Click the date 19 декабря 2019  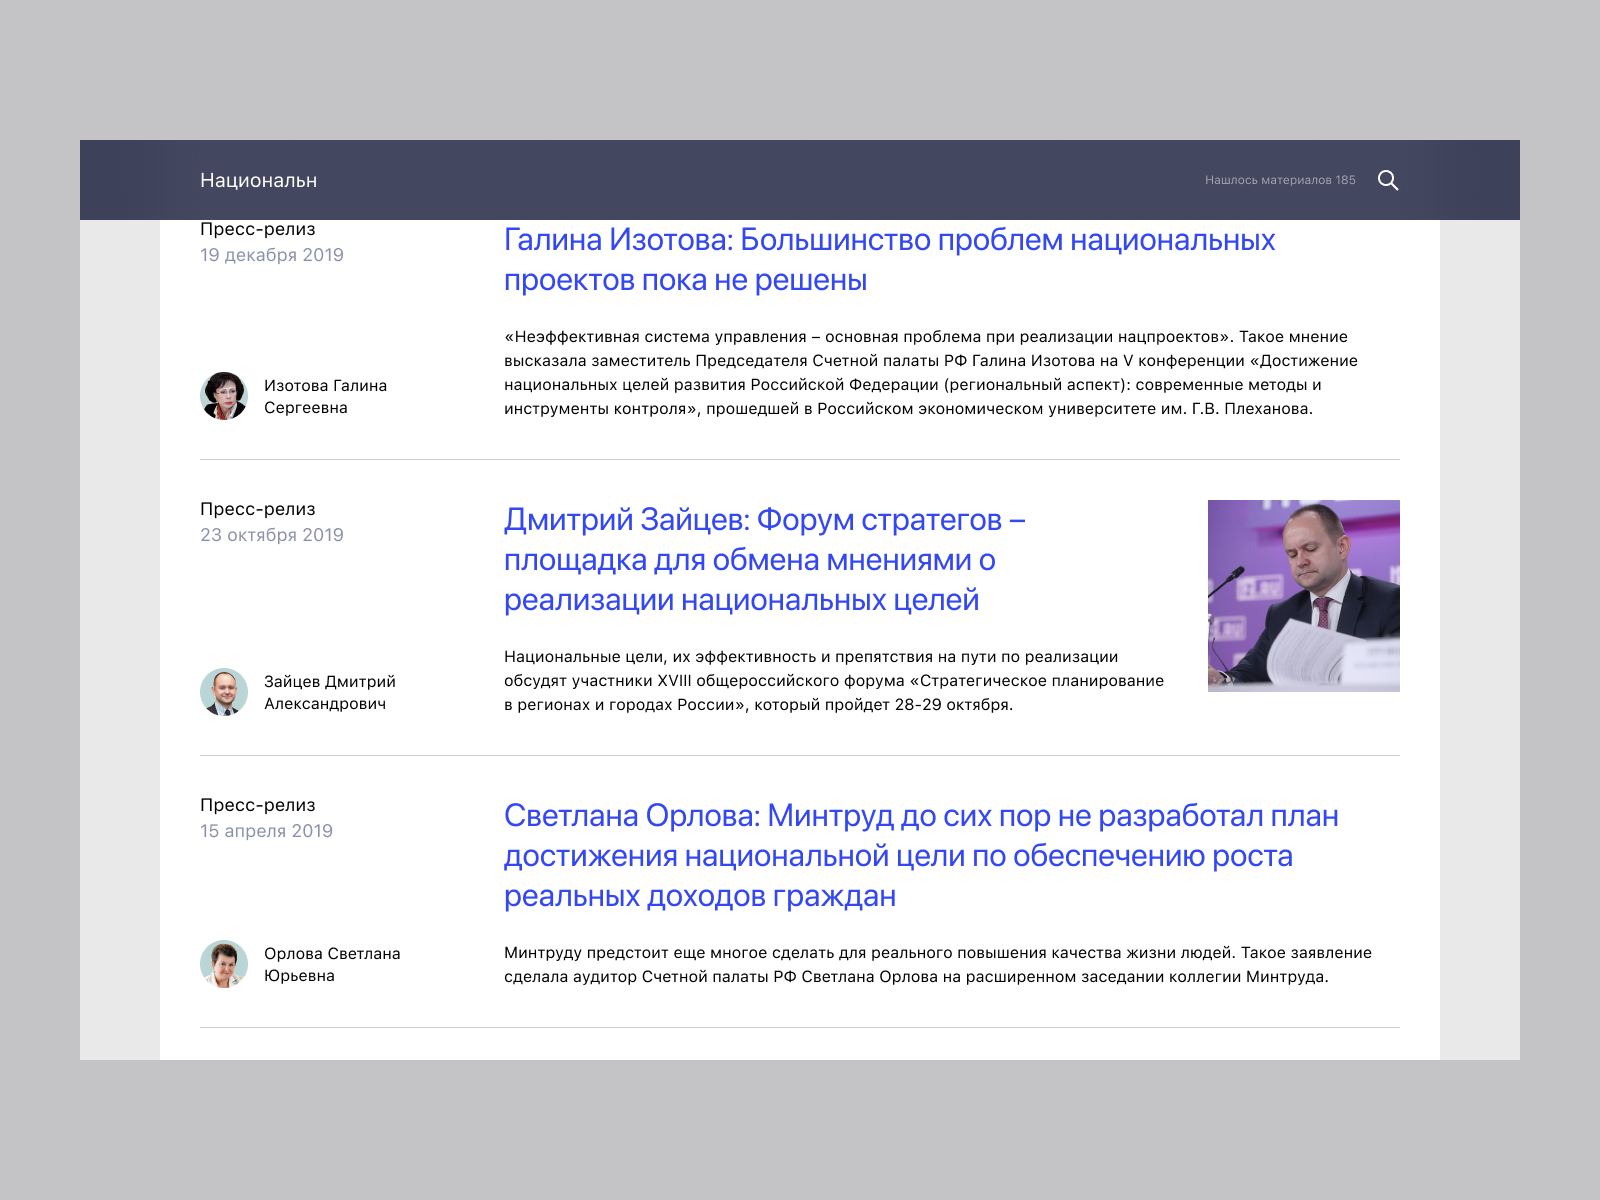pyautogui.click(x=271, y=255)
